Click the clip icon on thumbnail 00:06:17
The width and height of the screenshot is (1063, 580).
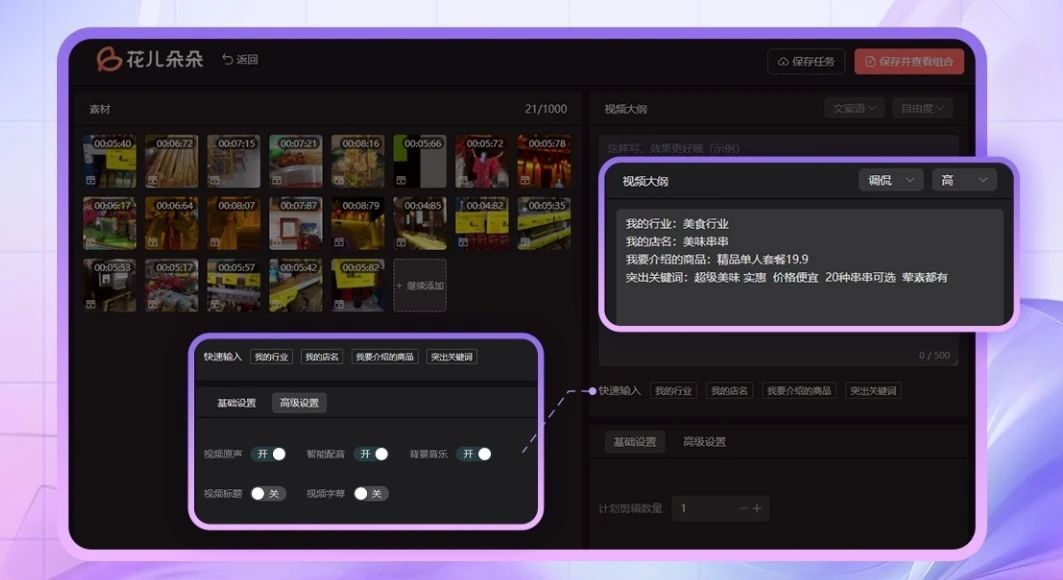click(90, 242)
